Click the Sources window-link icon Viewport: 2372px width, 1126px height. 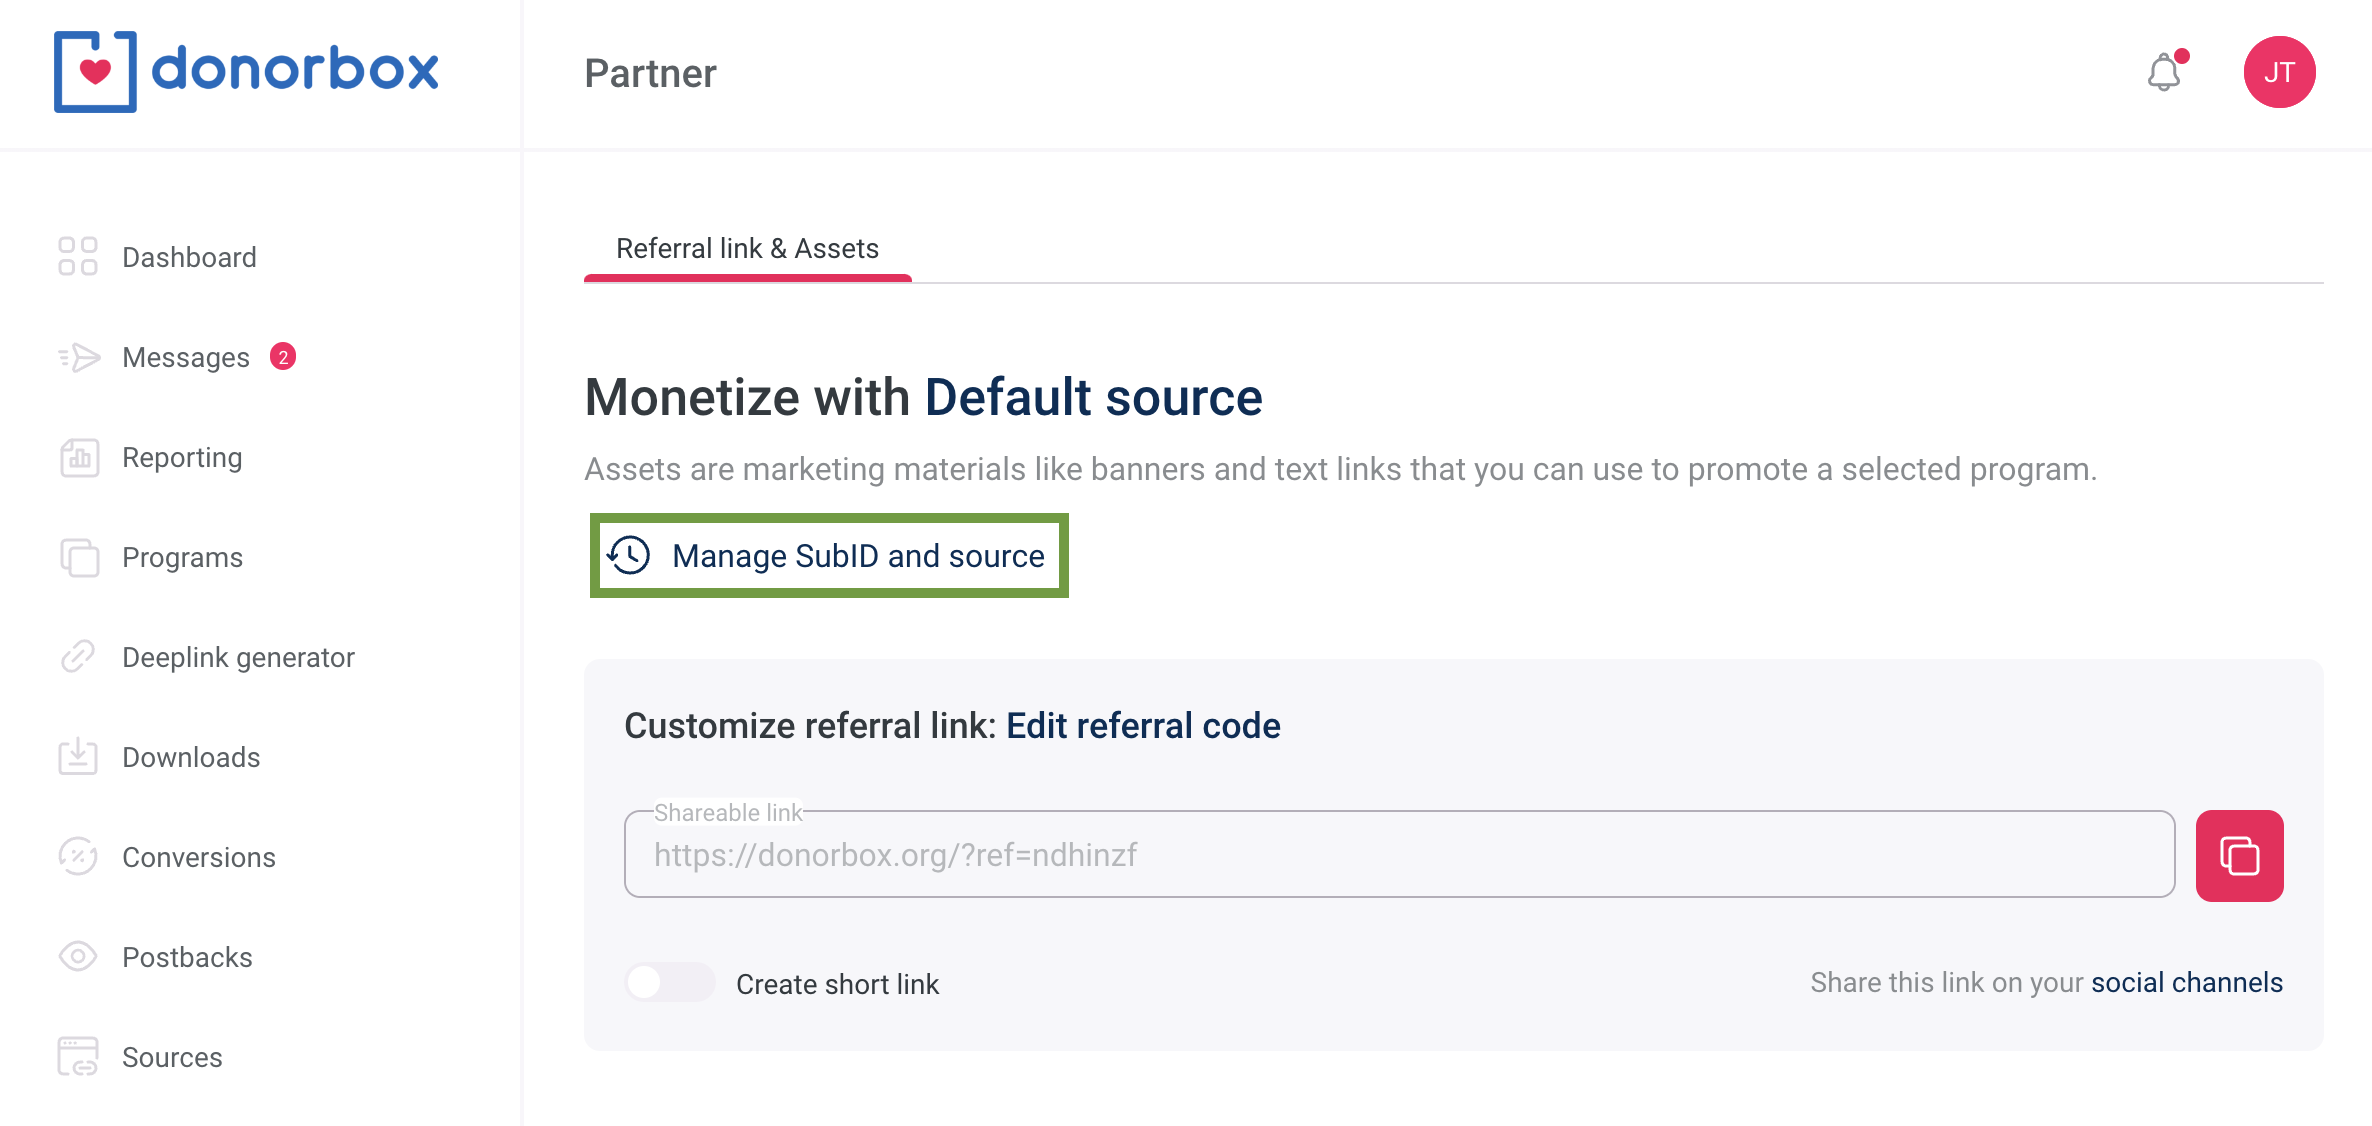(x=78, y=1057)
